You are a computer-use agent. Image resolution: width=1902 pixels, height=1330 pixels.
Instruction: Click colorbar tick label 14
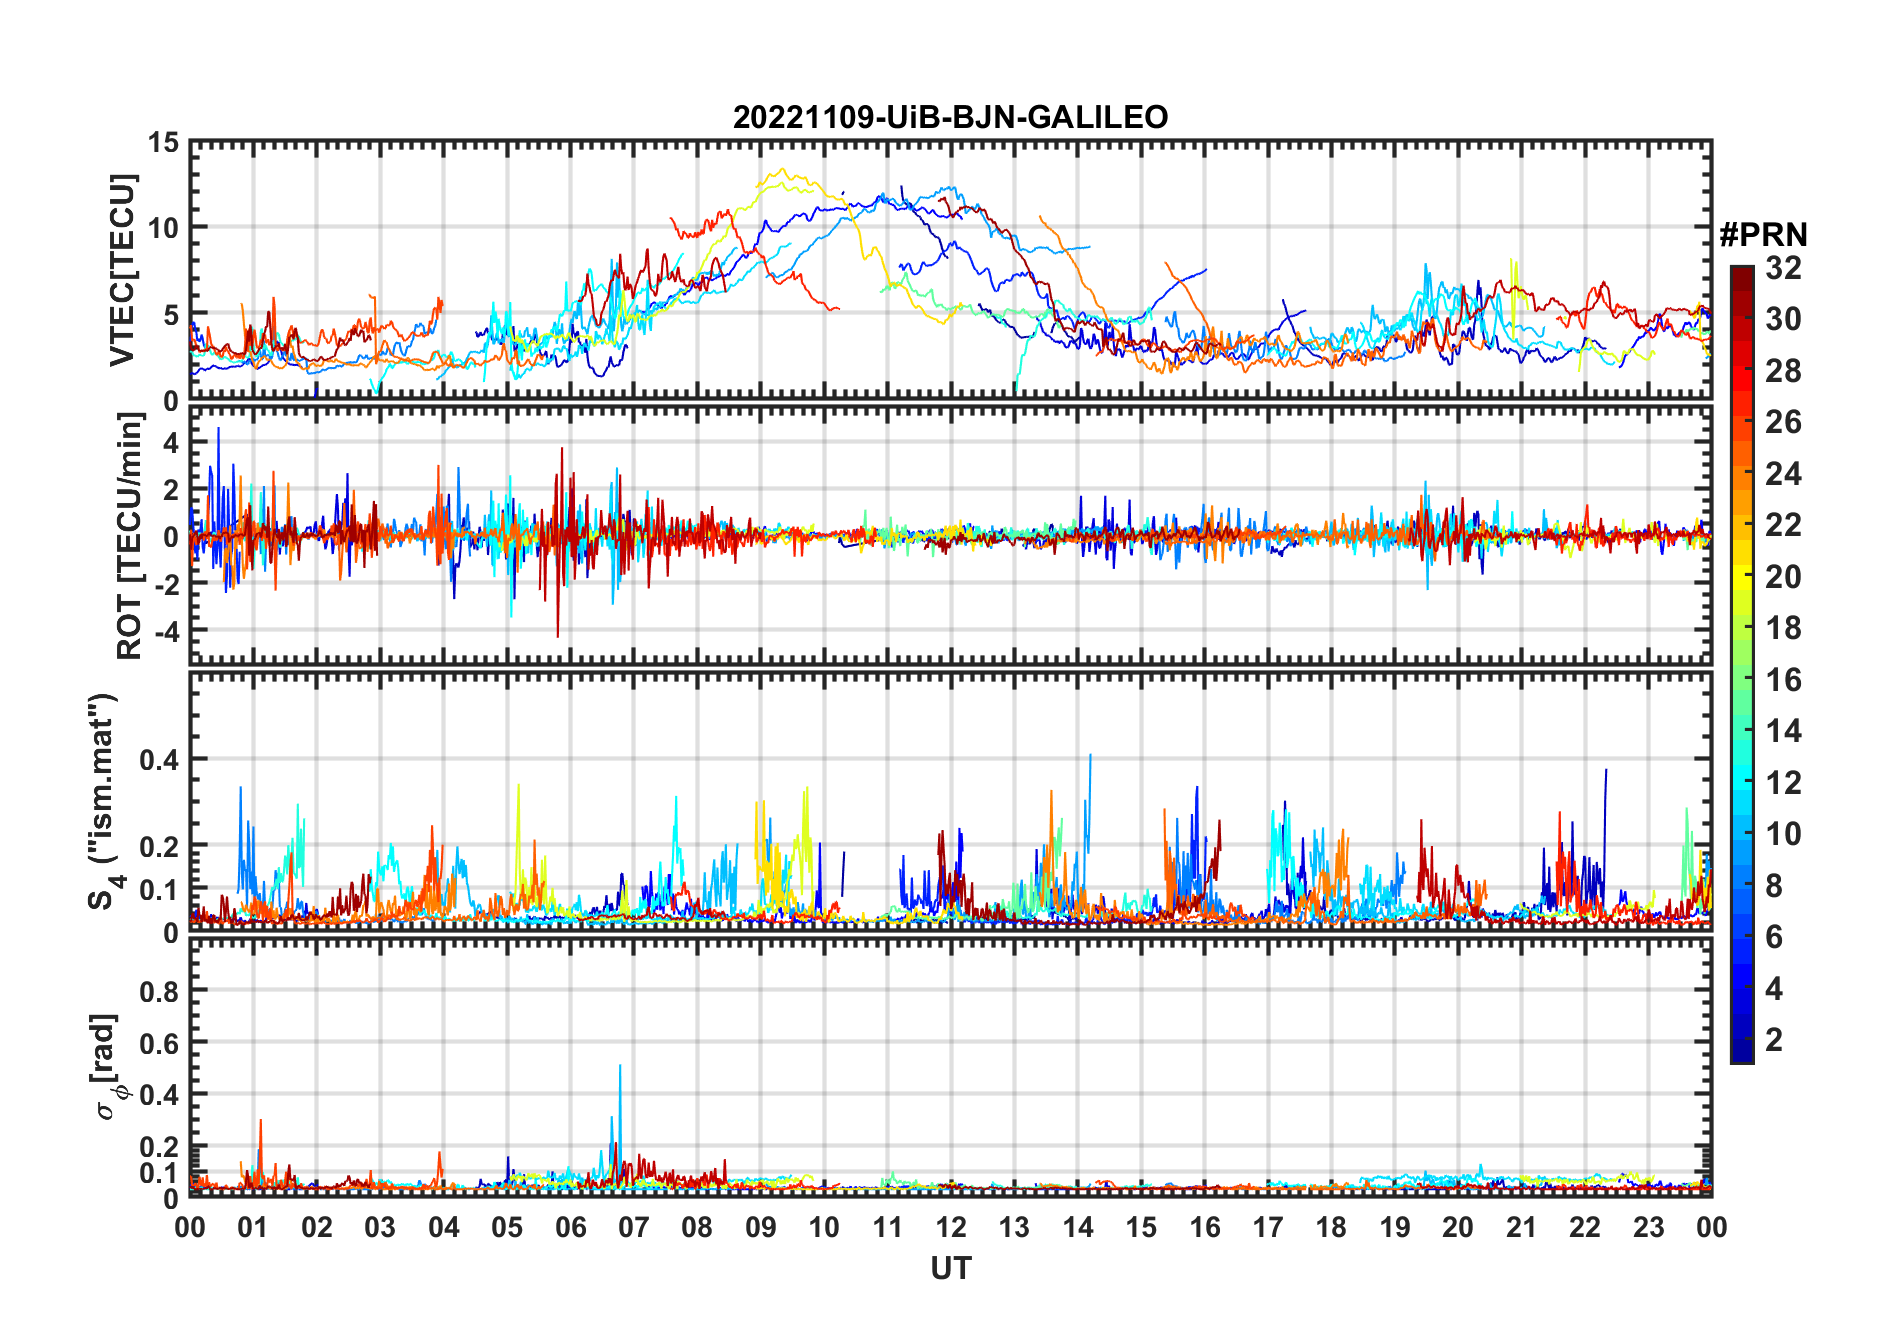tap(1783, 731)
